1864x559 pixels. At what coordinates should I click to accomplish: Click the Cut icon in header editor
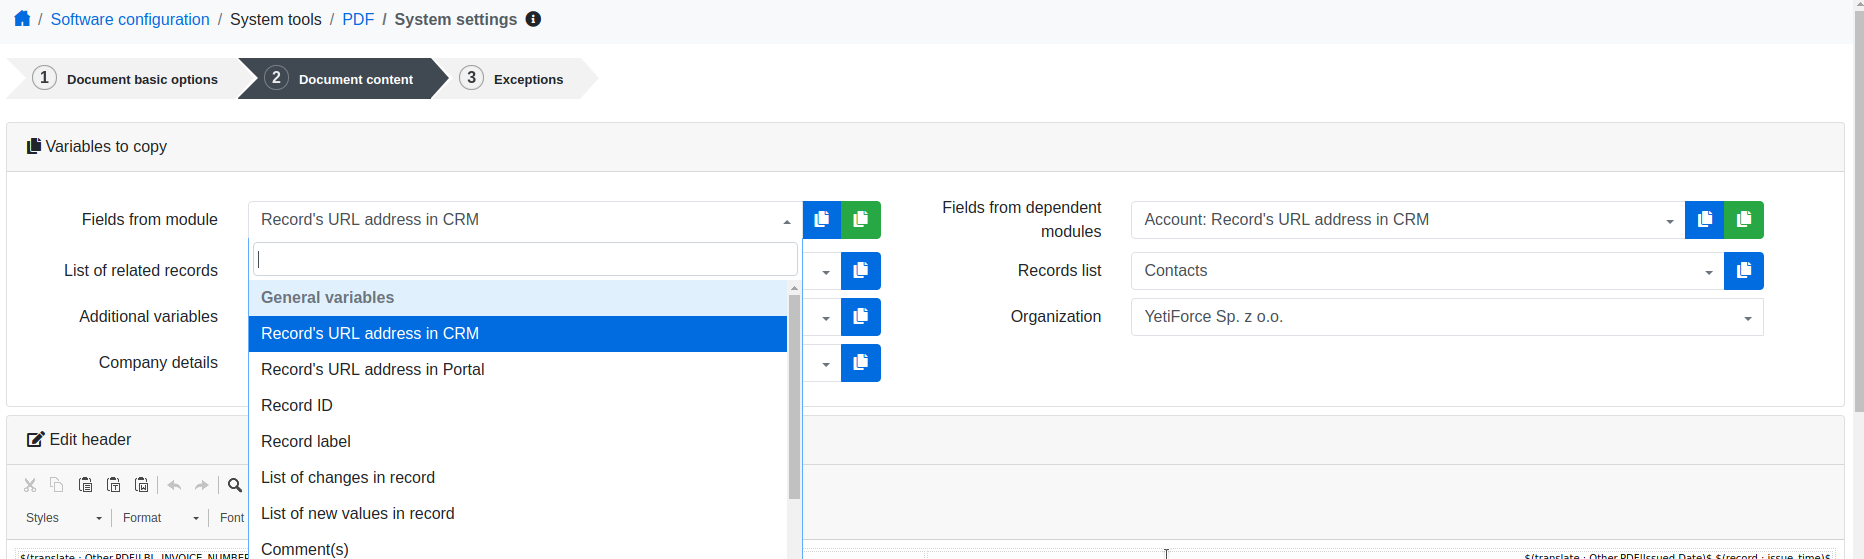(30, 485)
